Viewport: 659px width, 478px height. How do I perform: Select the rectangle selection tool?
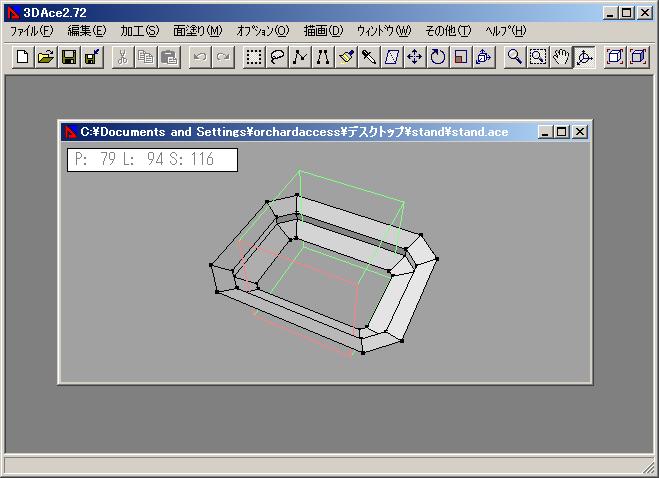coord(253,57)
